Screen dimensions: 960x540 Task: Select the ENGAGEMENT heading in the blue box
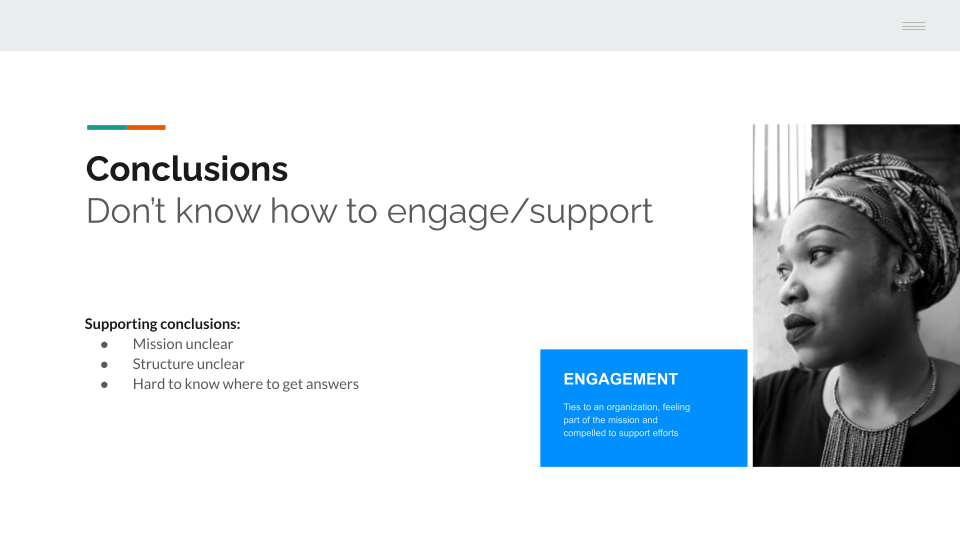click(620, 379)
